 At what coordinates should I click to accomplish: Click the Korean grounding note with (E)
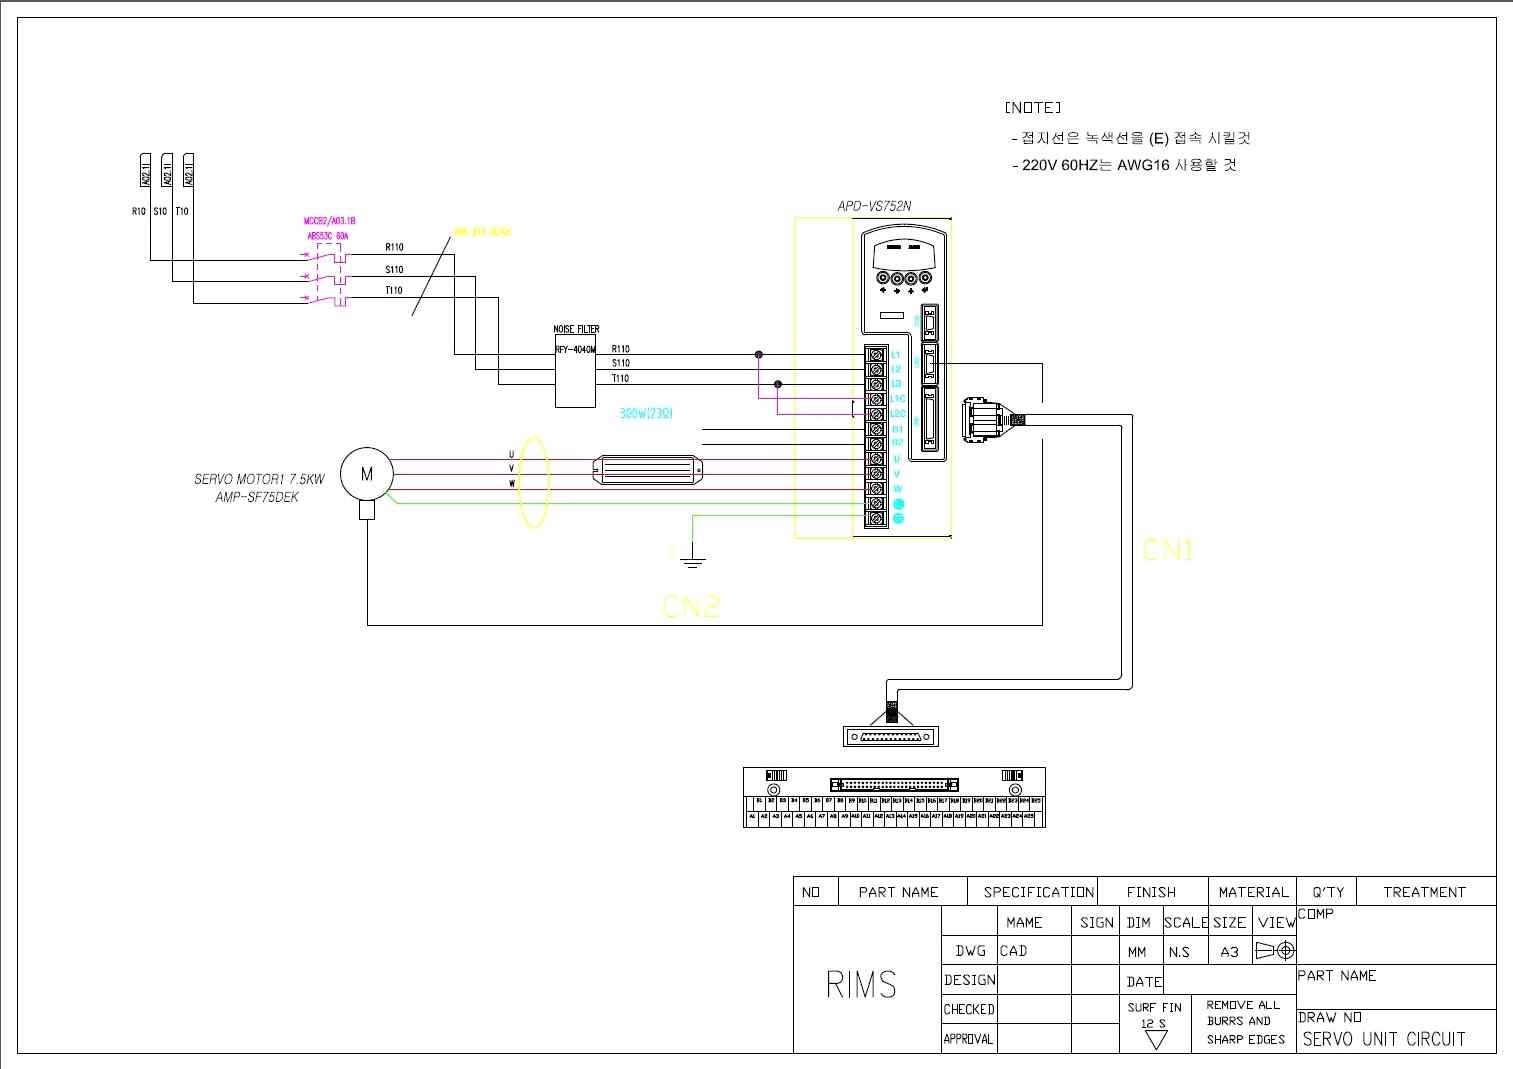pyautogui.click(x=1131, y=138)
